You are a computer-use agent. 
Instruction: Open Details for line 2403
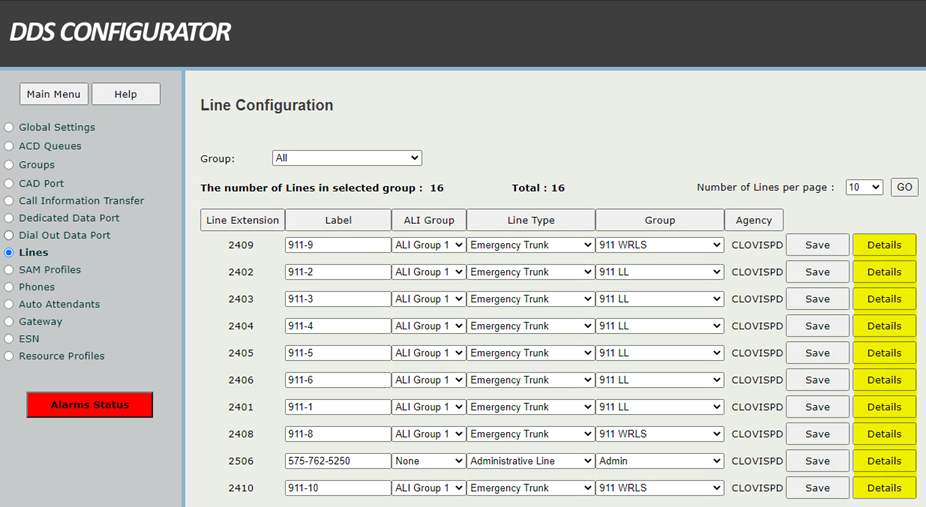tap(884, 299)
